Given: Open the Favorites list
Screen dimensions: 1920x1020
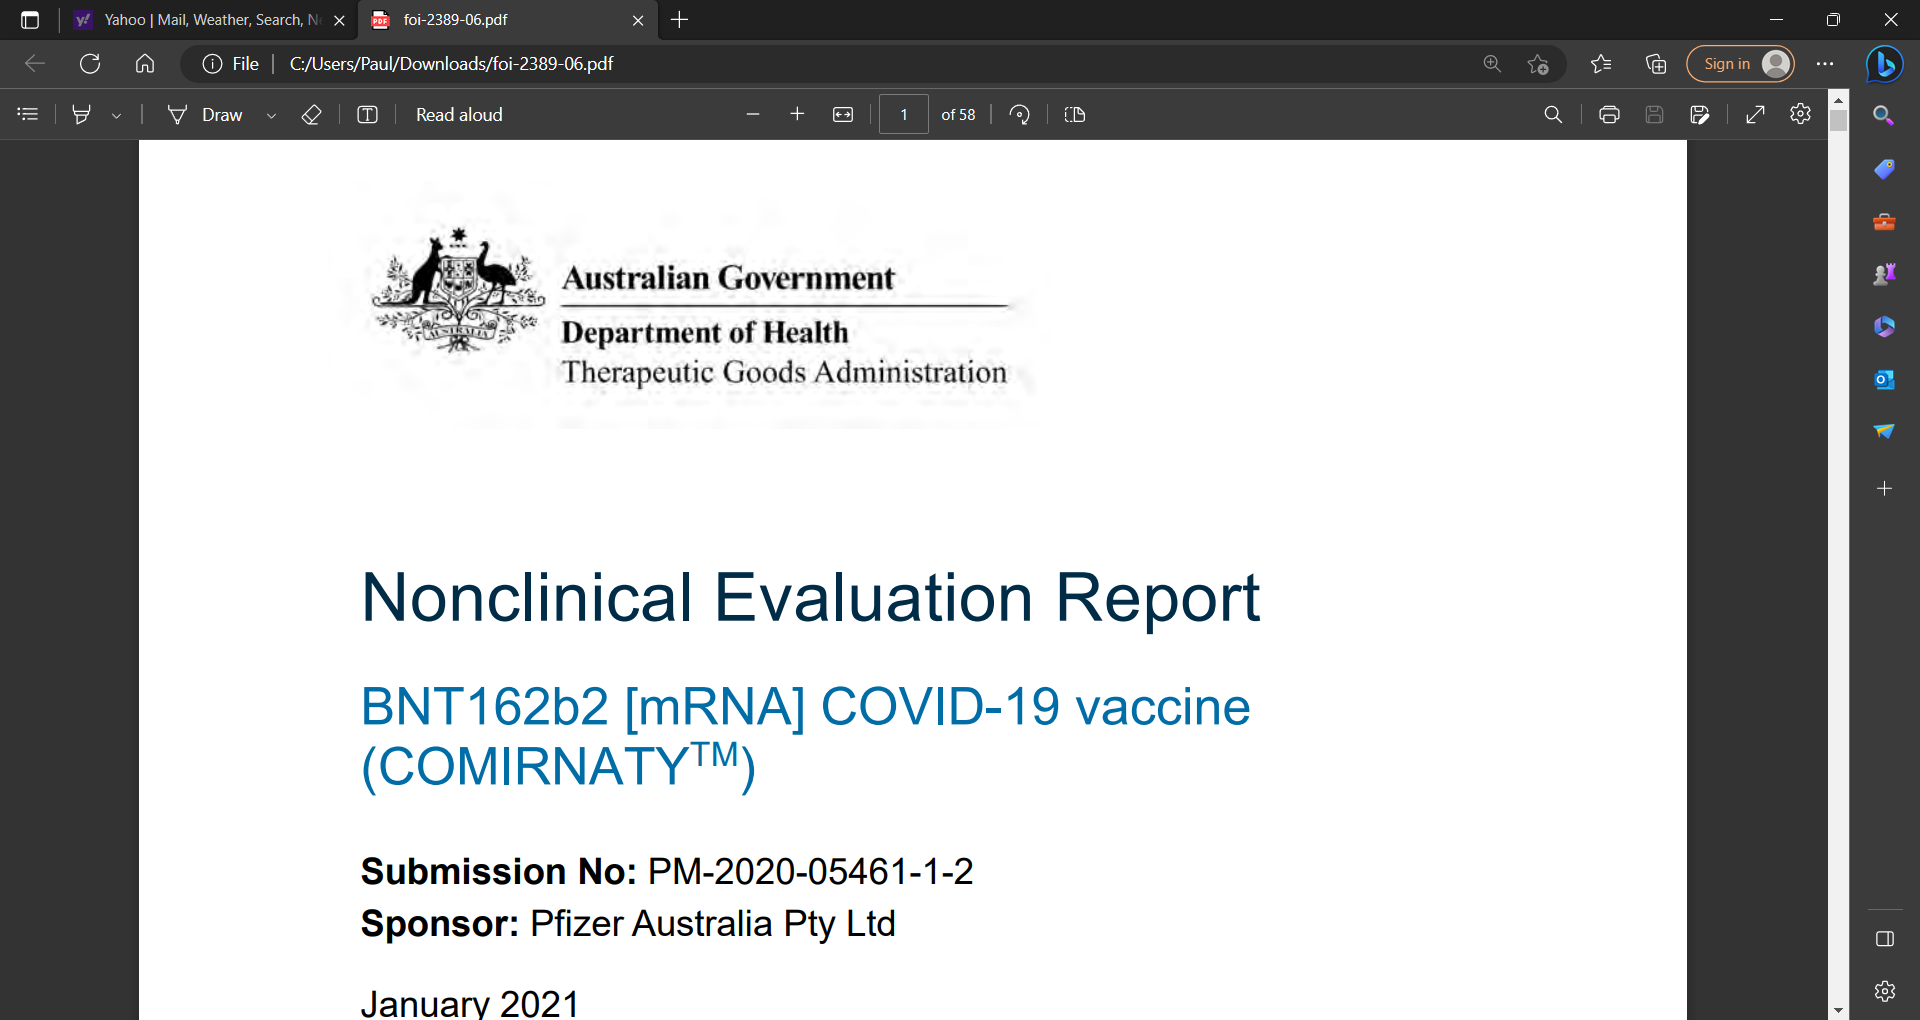Looking at the screenshot, I should tap(1601, 64).
